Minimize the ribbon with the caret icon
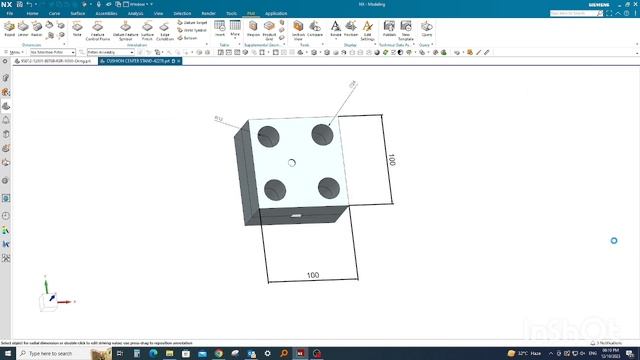The width and height of the screenshot is (640, 360). [x=618, y=13]
